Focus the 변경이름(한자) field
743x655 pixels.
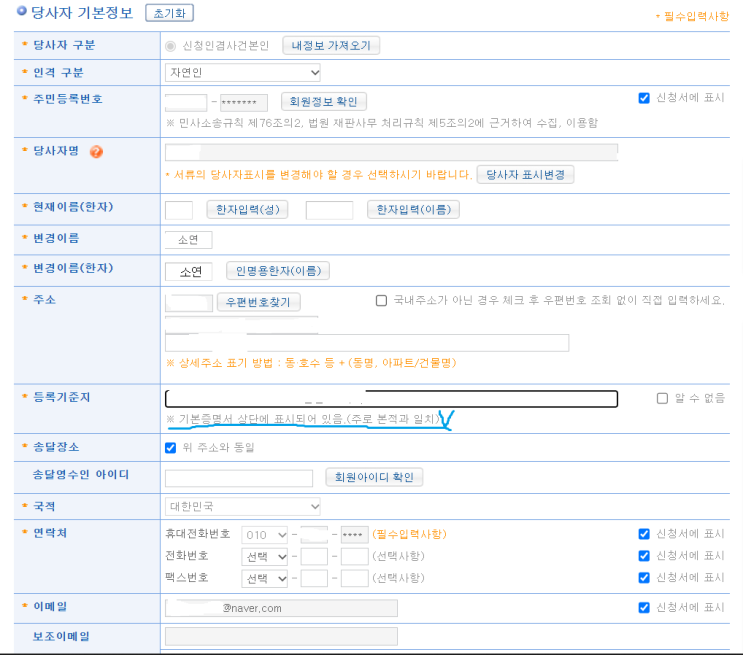(x=189, y=272)
